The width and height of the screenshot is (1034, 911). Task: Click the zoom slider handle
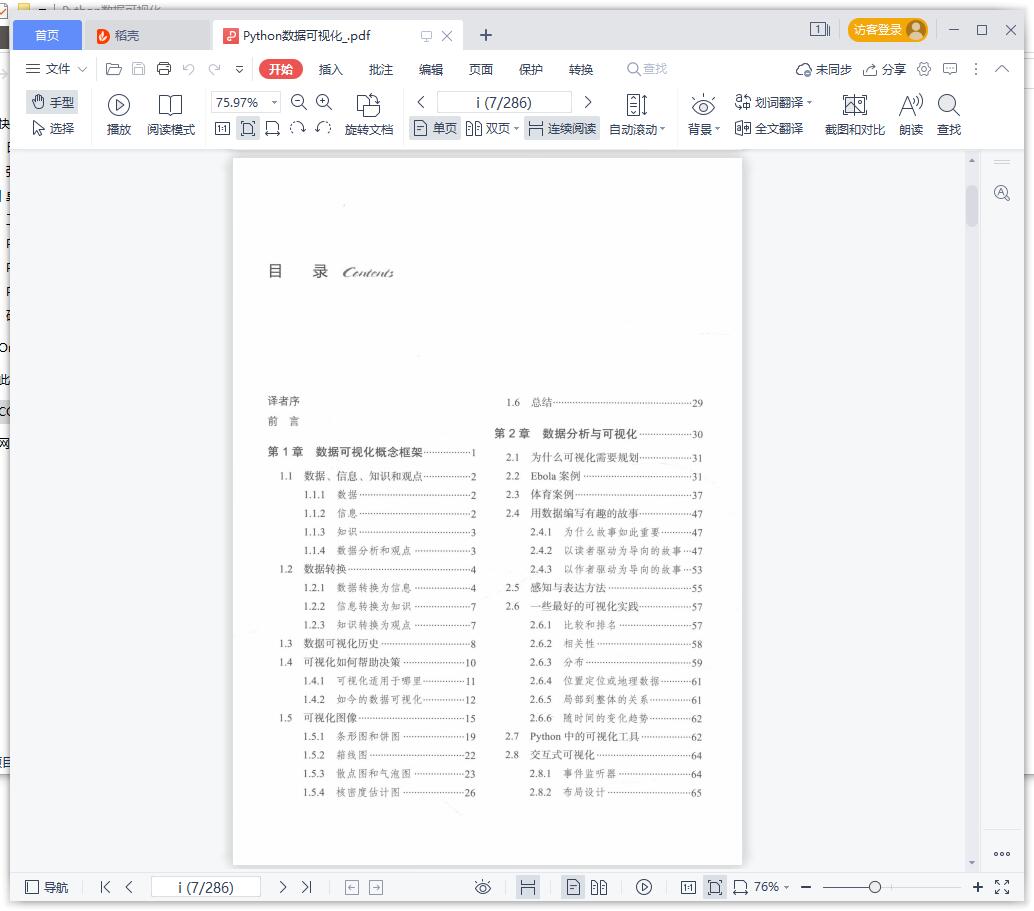[874, 887]
